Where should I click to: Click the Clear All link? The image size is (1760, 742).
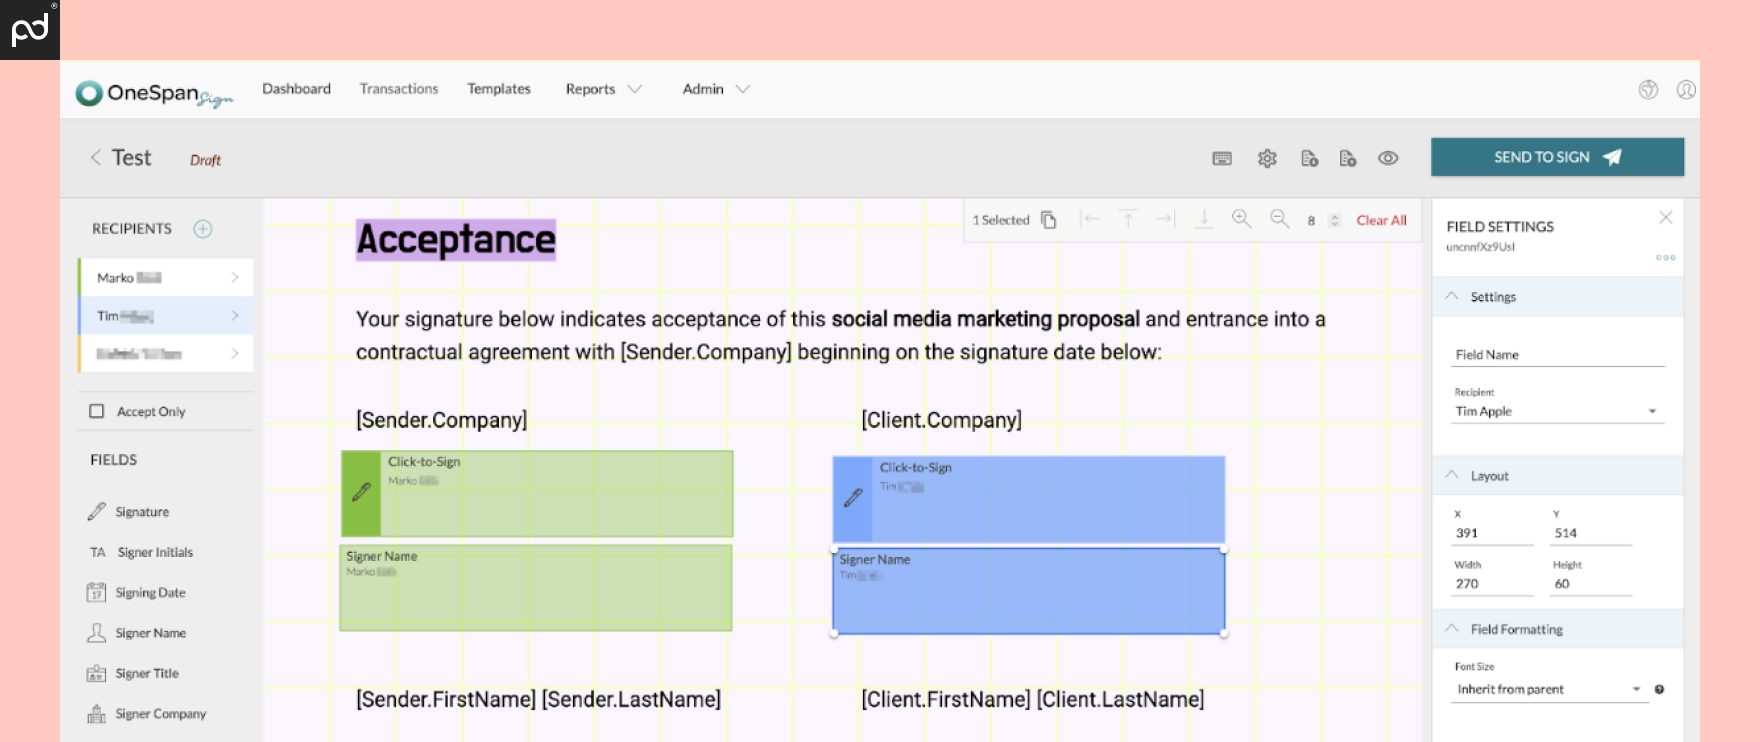(1381, 220)
